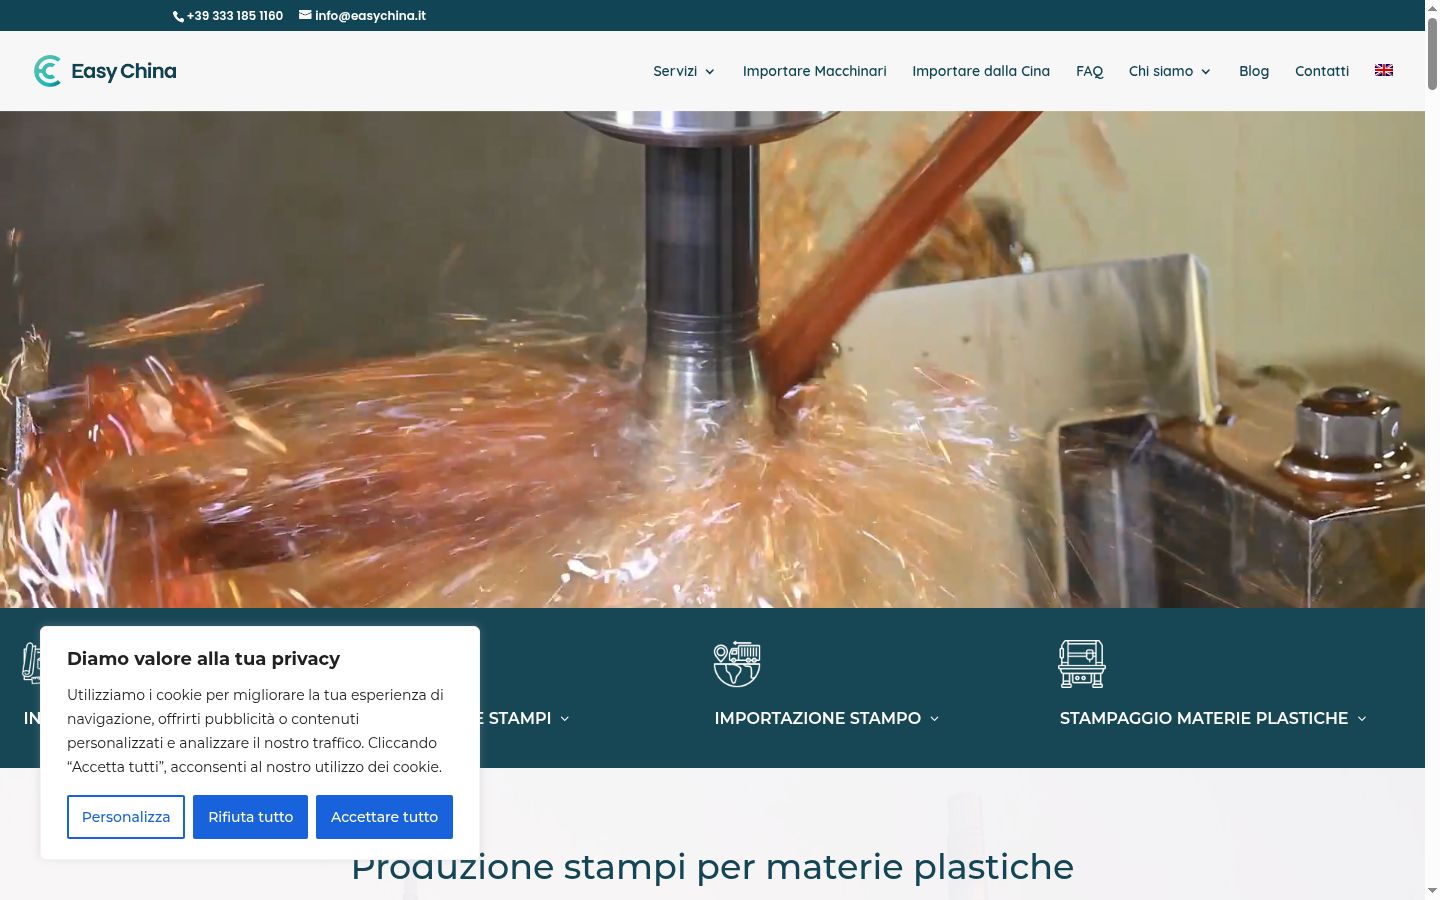Click the stampaggio machine icon
Image resolution: width=1440 pixels, height=900 pixels.
coord(1082,664)
